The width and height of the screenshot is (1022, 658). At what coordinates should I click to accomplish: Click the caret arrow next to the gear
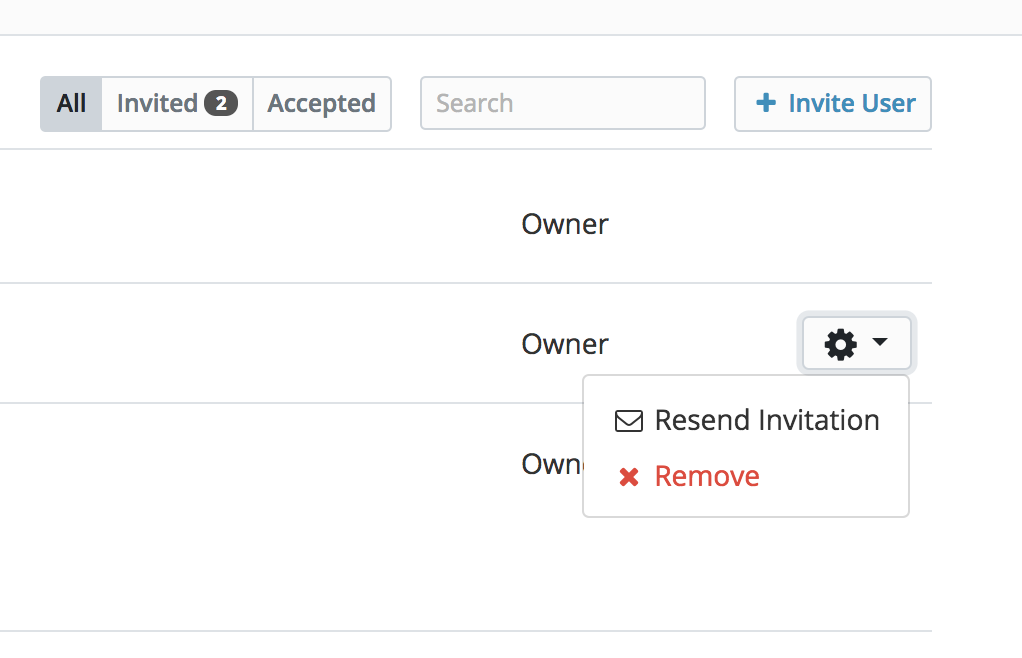click(x=880, y=341)
